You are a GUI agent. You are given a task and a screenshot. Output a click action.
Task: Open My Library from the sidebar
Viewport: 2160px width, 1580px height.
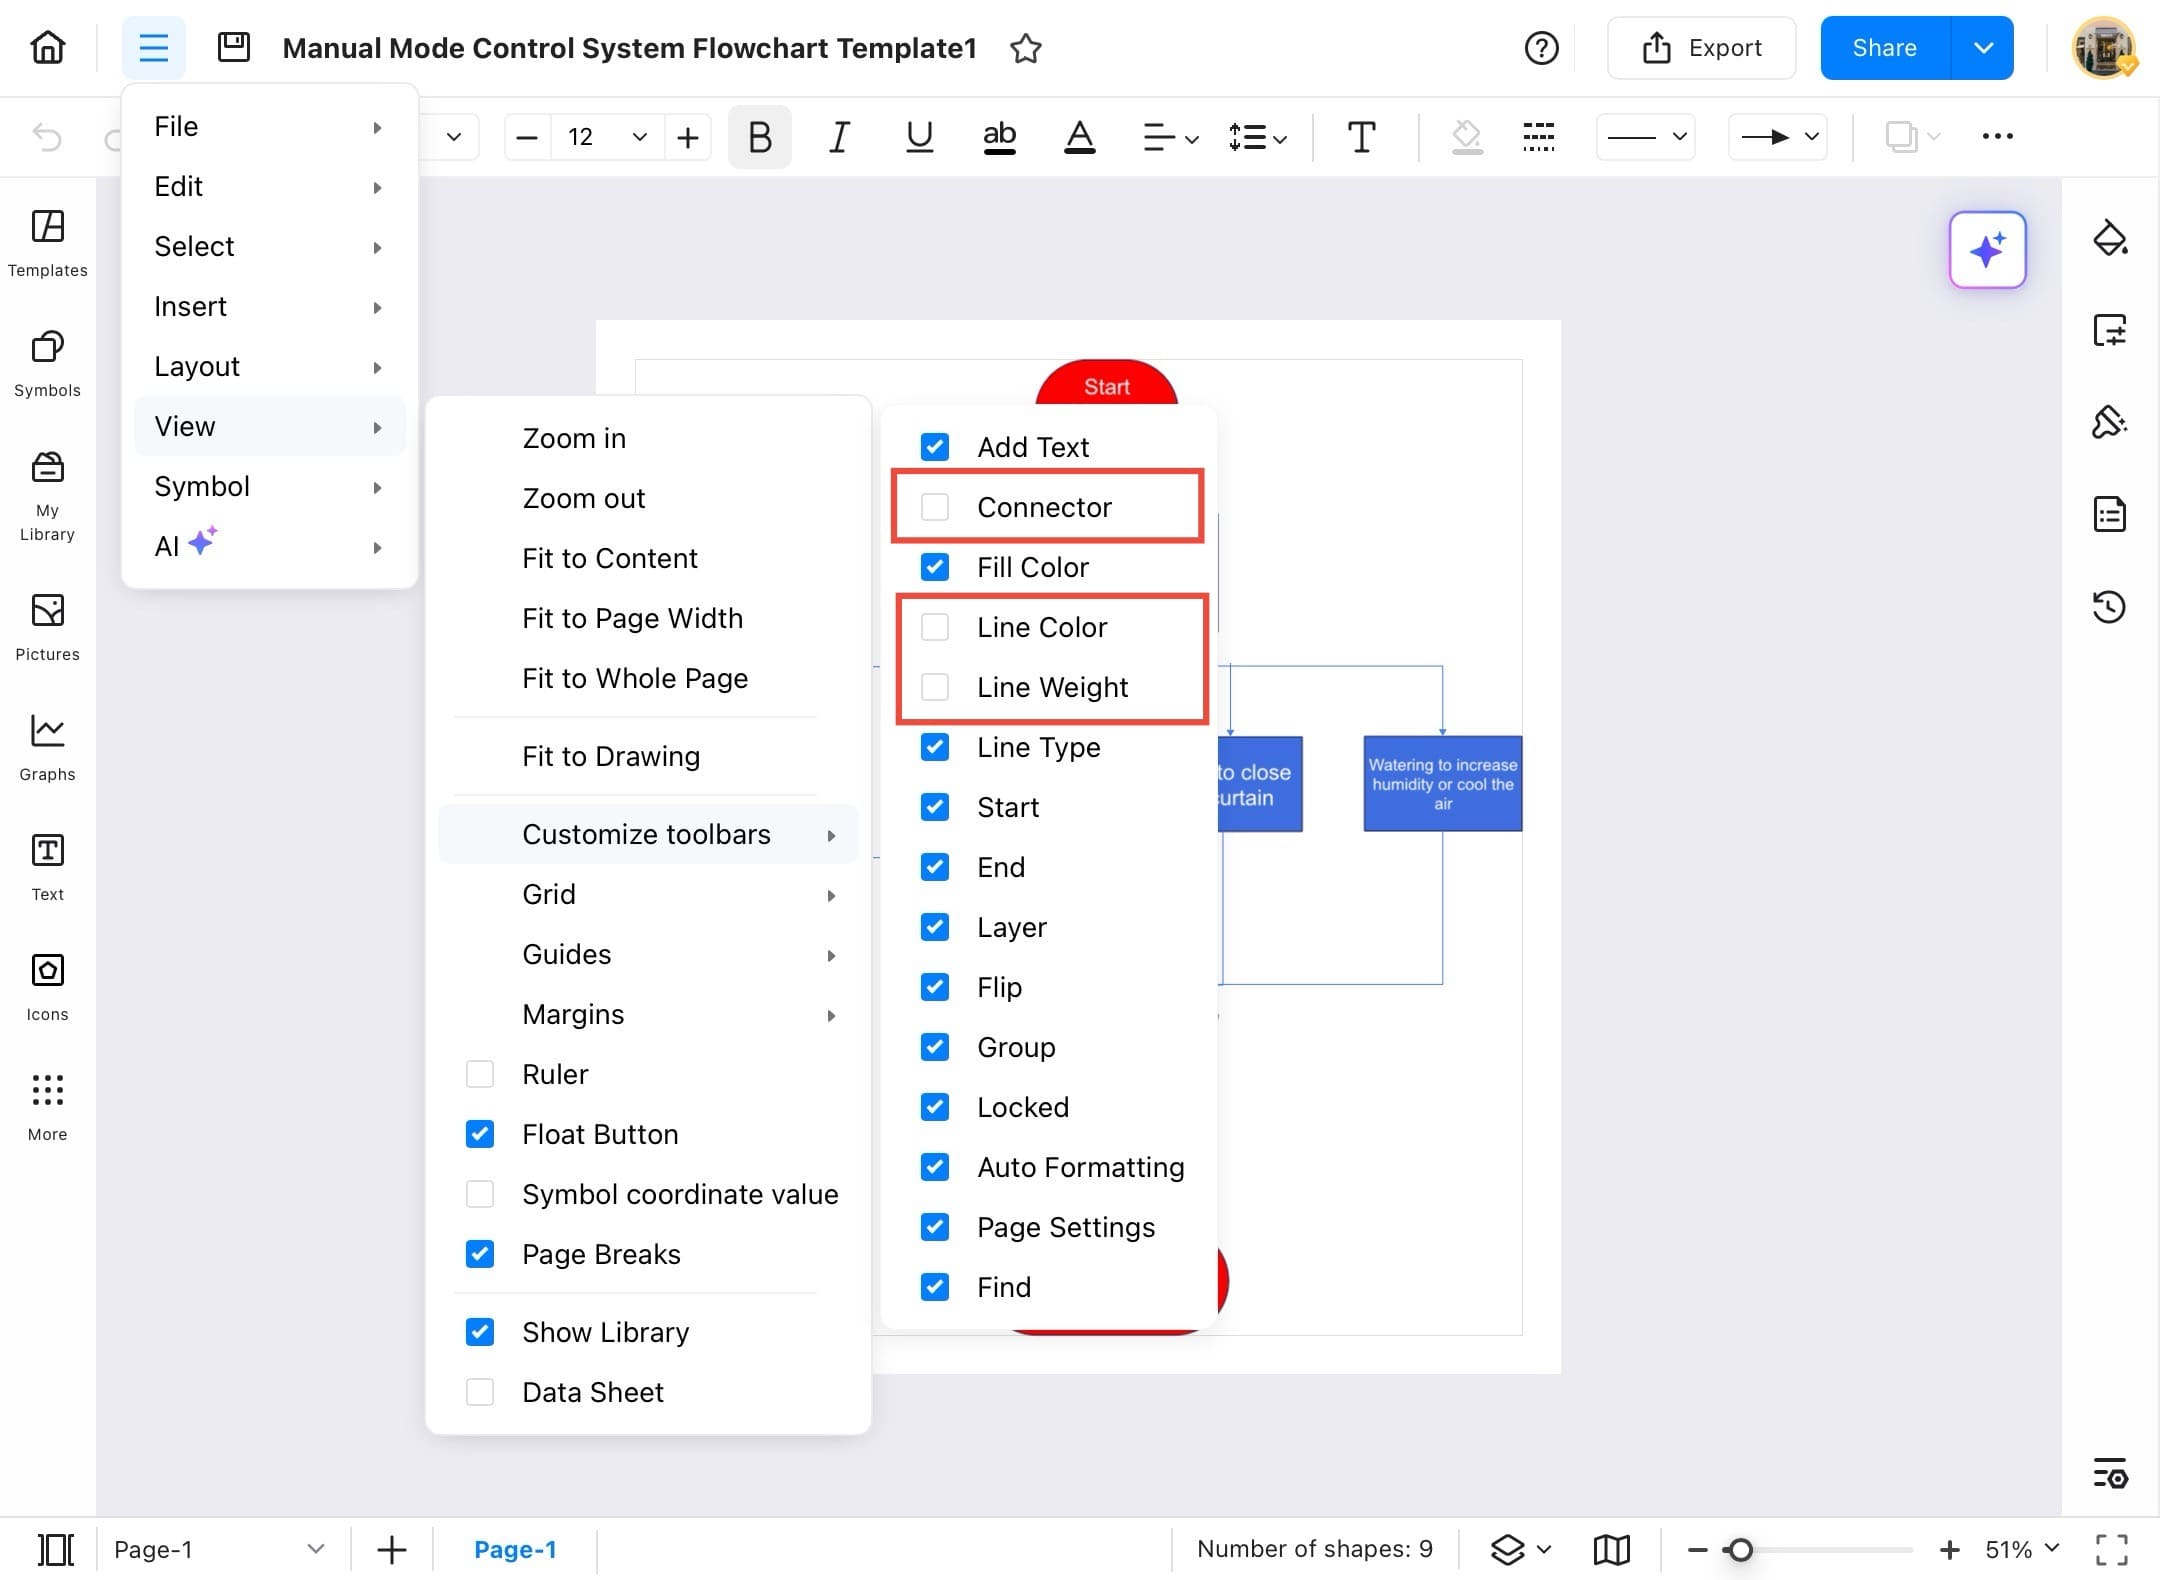click(x=46, y=490)
